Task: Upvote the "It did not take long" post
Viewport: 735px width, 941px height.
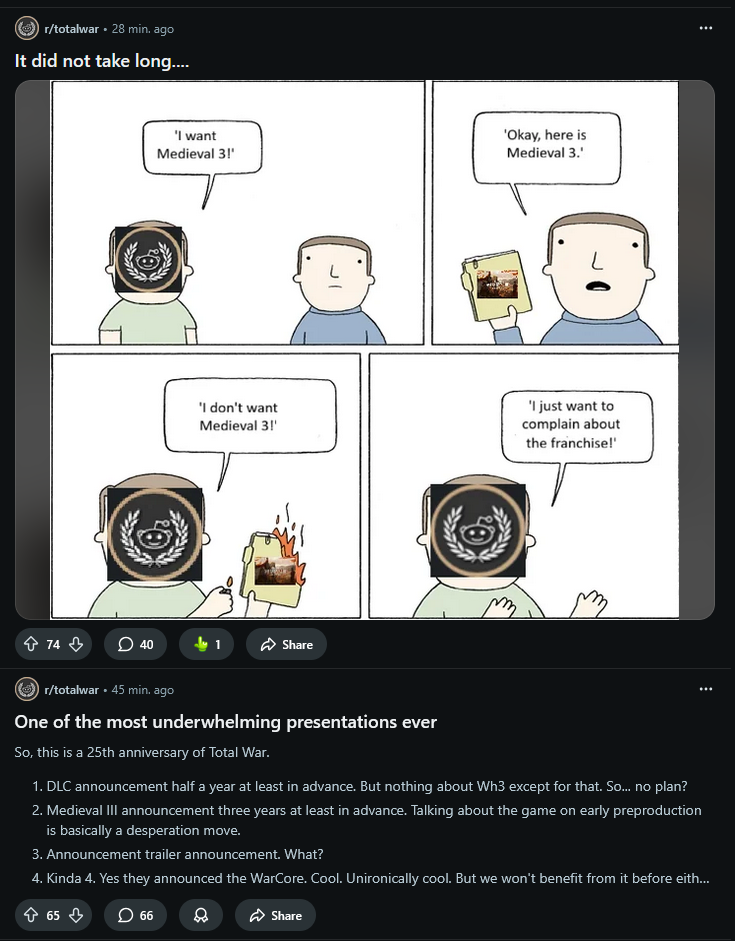Action: 31,645
